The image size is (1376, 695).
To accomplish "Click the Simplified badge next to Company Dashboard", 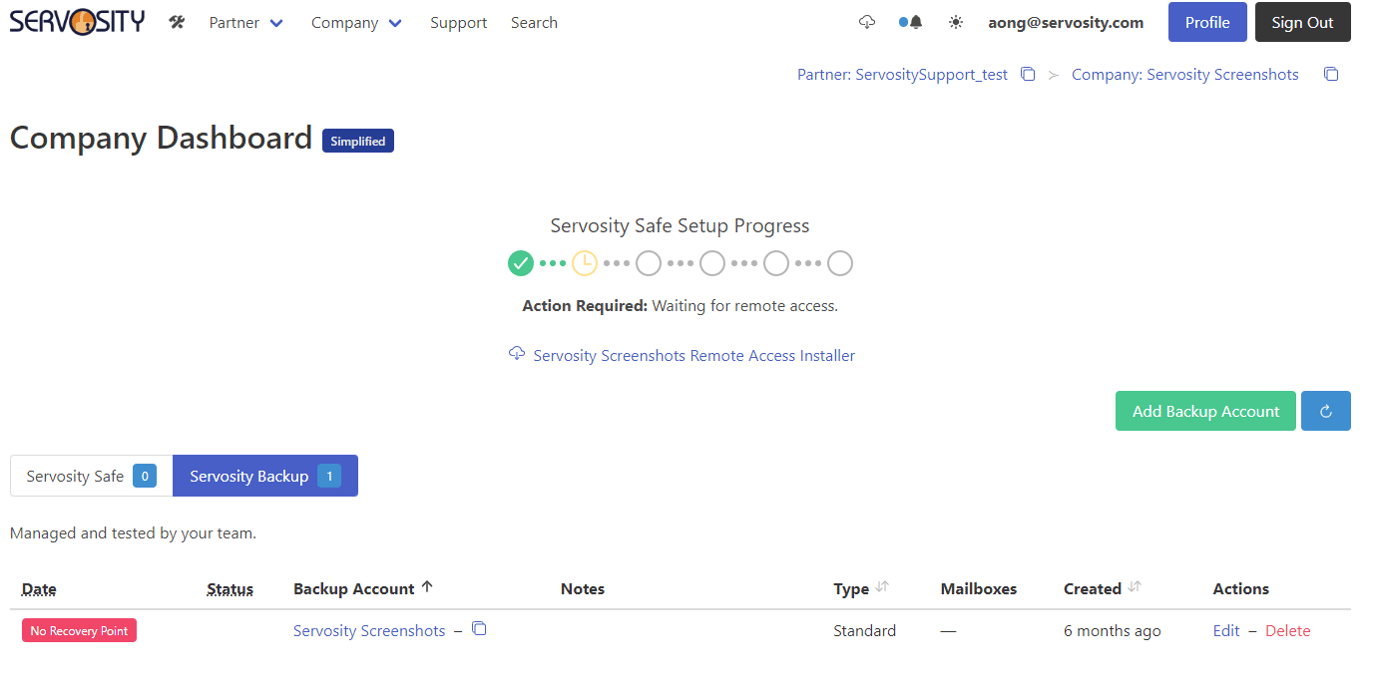I will click(x=357, y=140).
